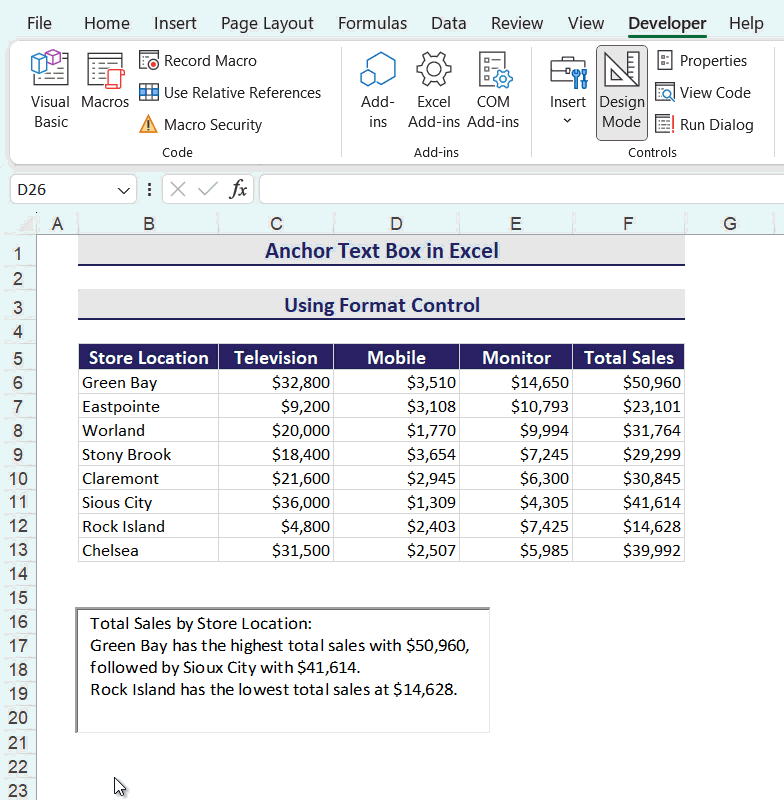784x800 pixels.
Task: Open the Help tab
Action: point(746,23)
